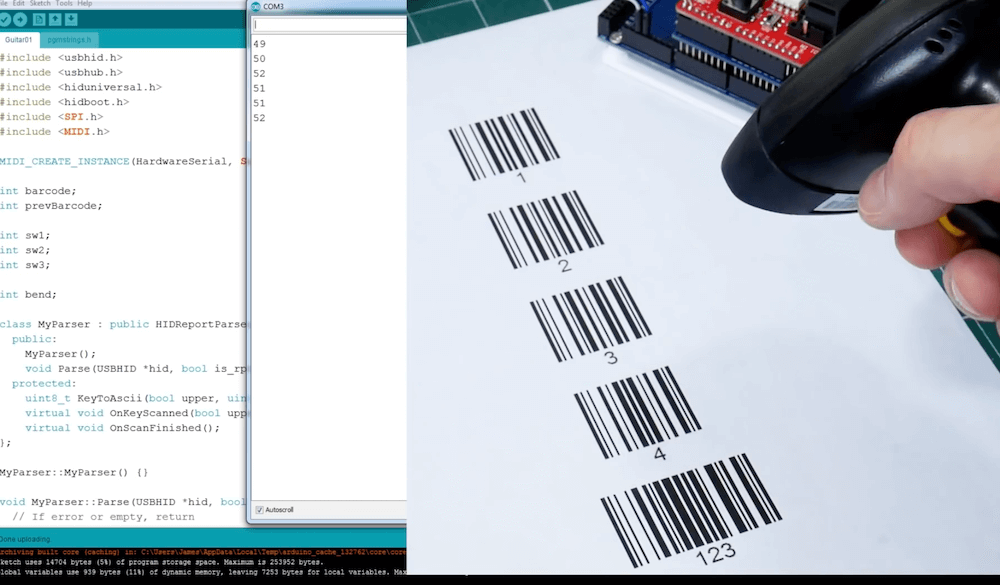The image size is (1000, 585).
Task: Click the line '#include <usbhid.h>'
Action: point(61,57)
